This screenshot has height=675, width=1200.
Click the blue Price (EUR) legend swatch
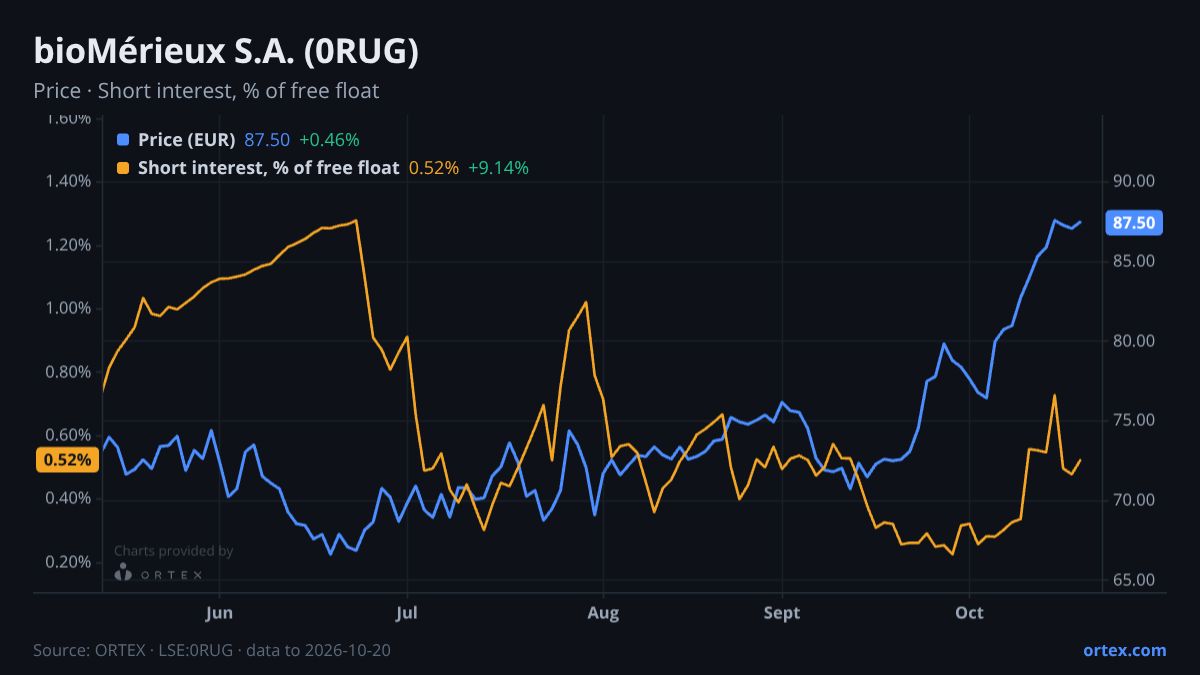coord(123,140)
